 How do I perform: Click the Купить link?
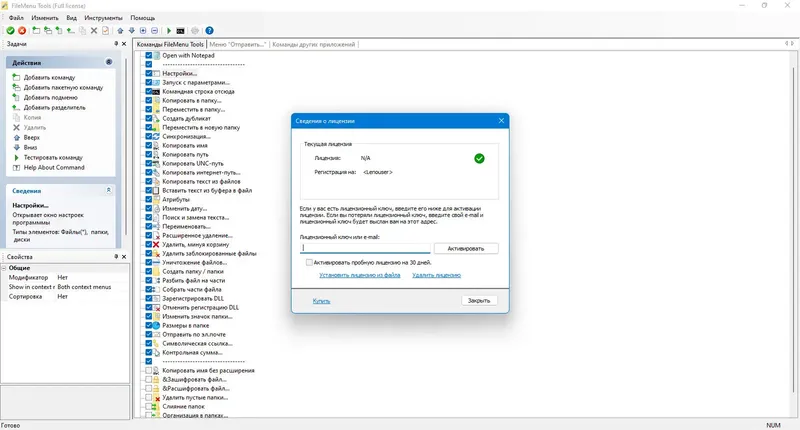(x=321, y=301)
